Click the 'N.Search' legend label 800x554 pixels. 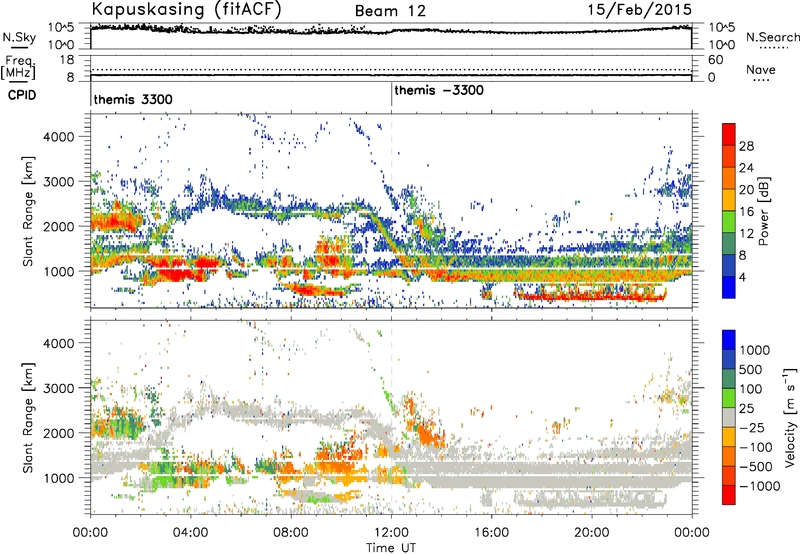[x=773, y=37]
